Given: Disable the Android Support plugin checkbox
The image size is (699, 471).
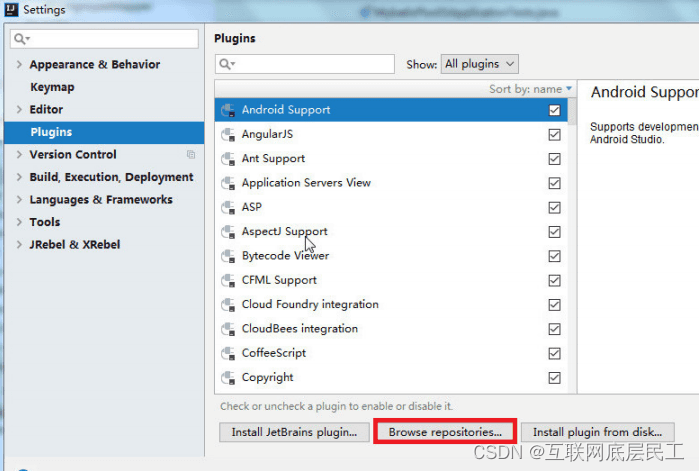Looking at the screenshot, I should pyautogui.click(x=555, y=110).
